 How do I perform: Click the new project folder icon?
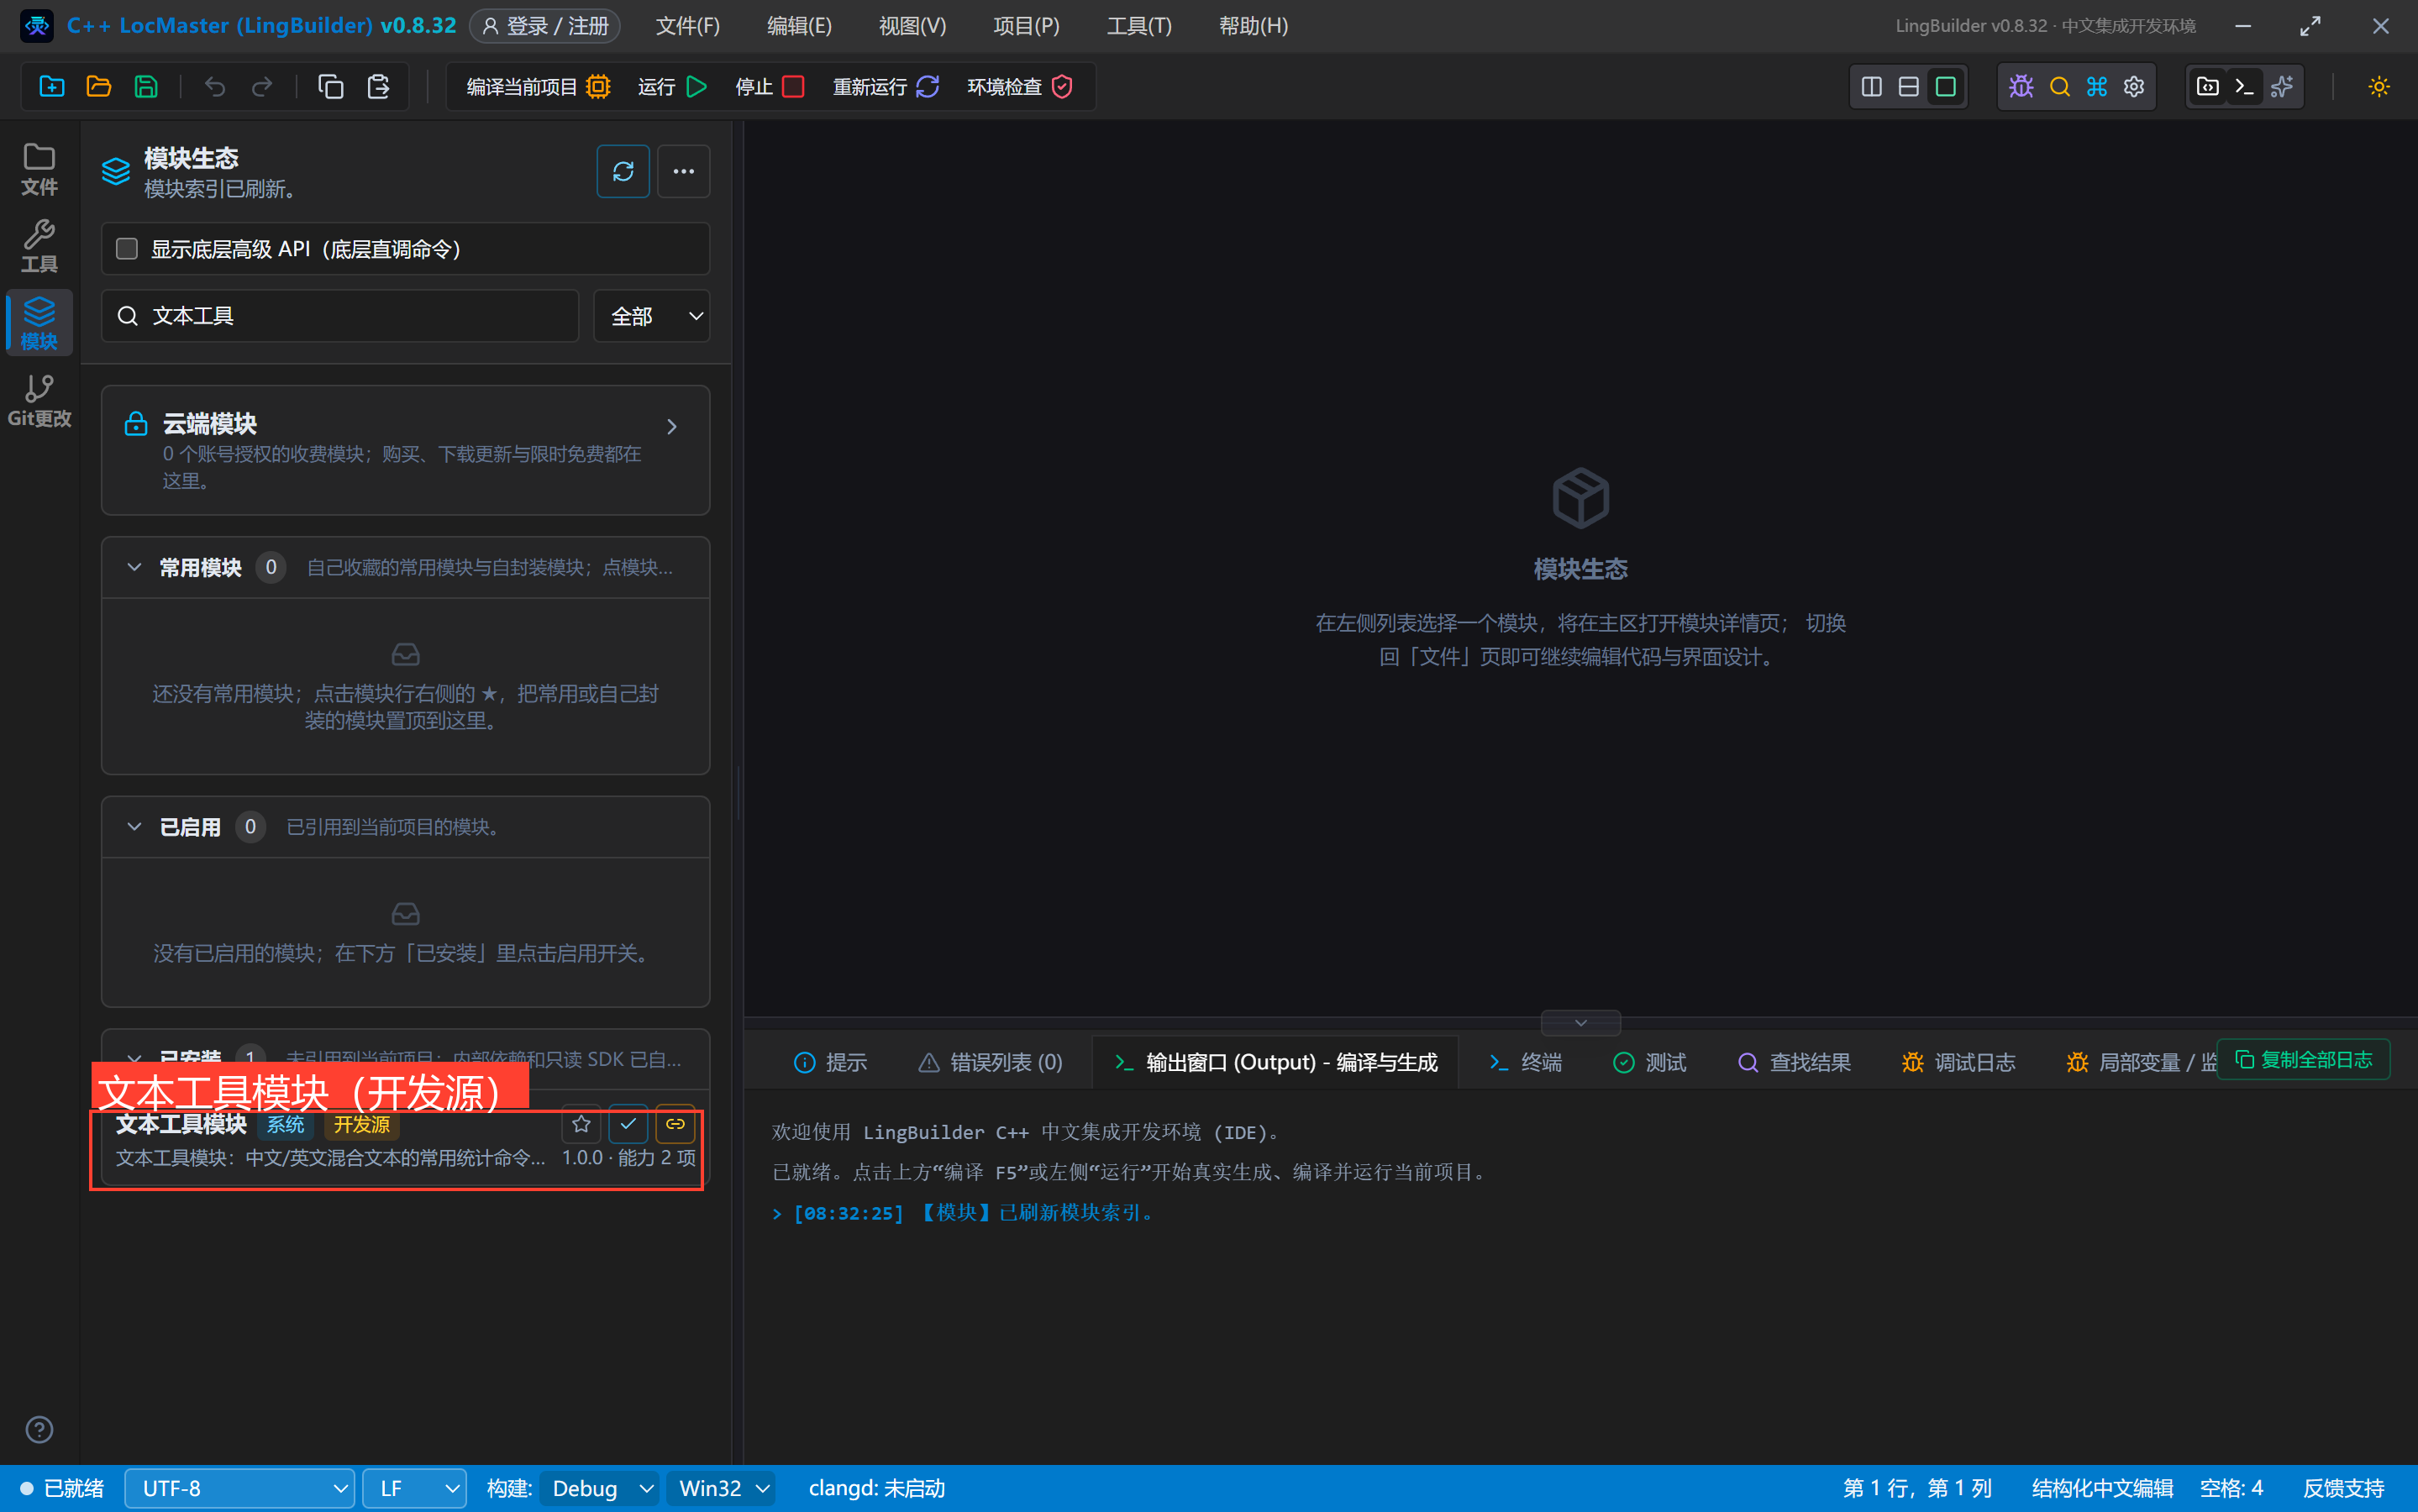(52, 87)
